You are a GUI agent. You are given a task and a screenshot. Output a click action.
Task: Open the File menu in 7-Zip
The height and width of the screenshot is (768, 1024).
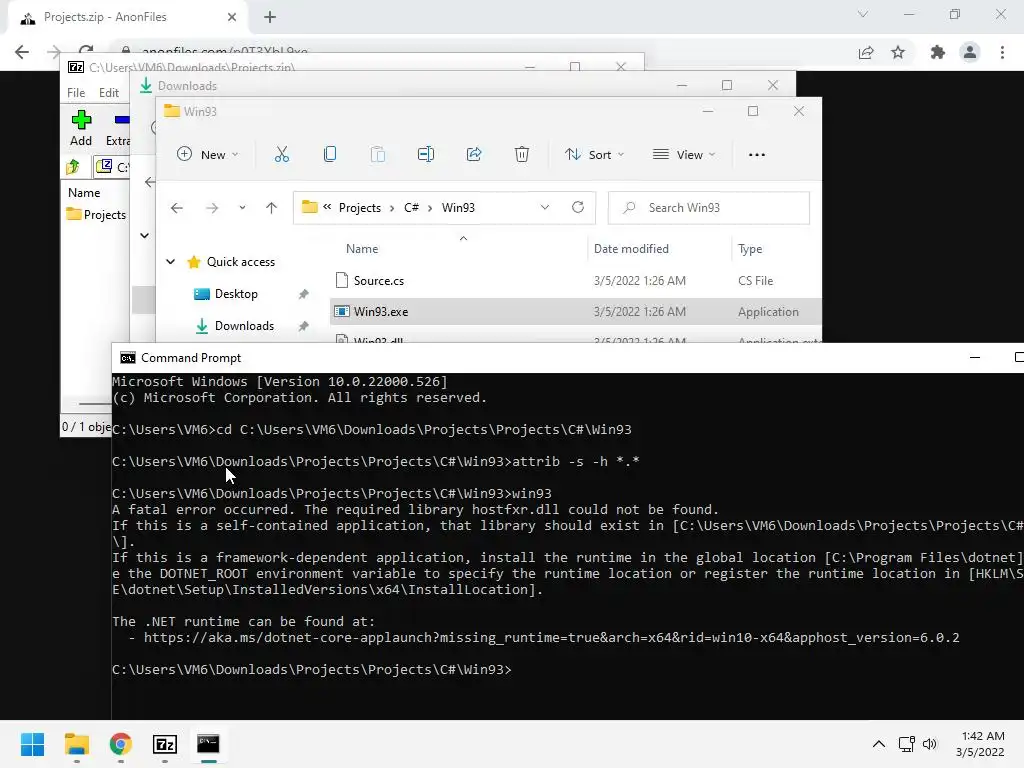click(76, 93)
